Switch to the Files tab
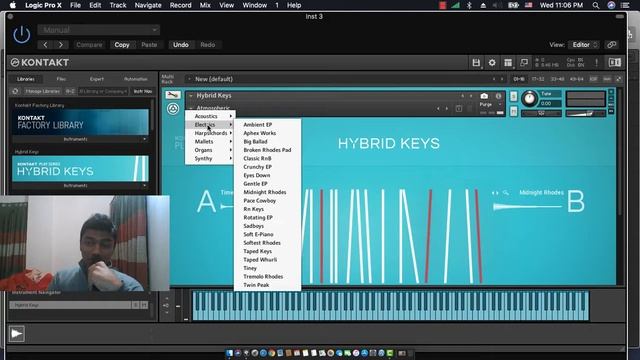The height and width of the screenshot is (360, 640). click(61, 79)
